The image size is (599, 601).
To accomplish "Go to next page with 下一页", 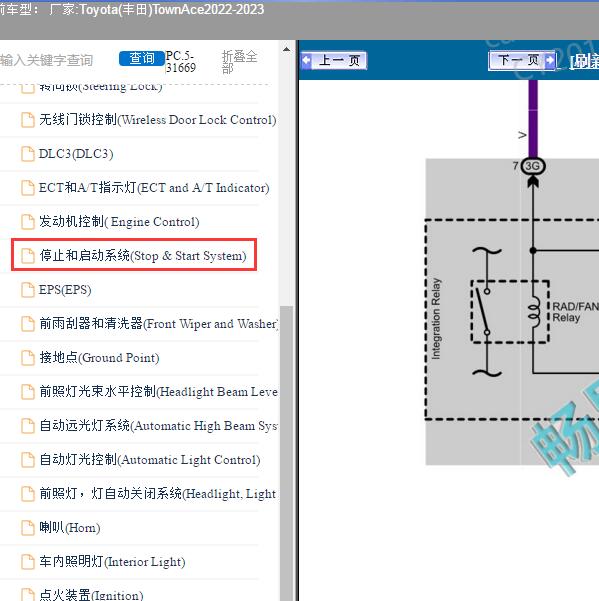I will click(x=522, y=61).
